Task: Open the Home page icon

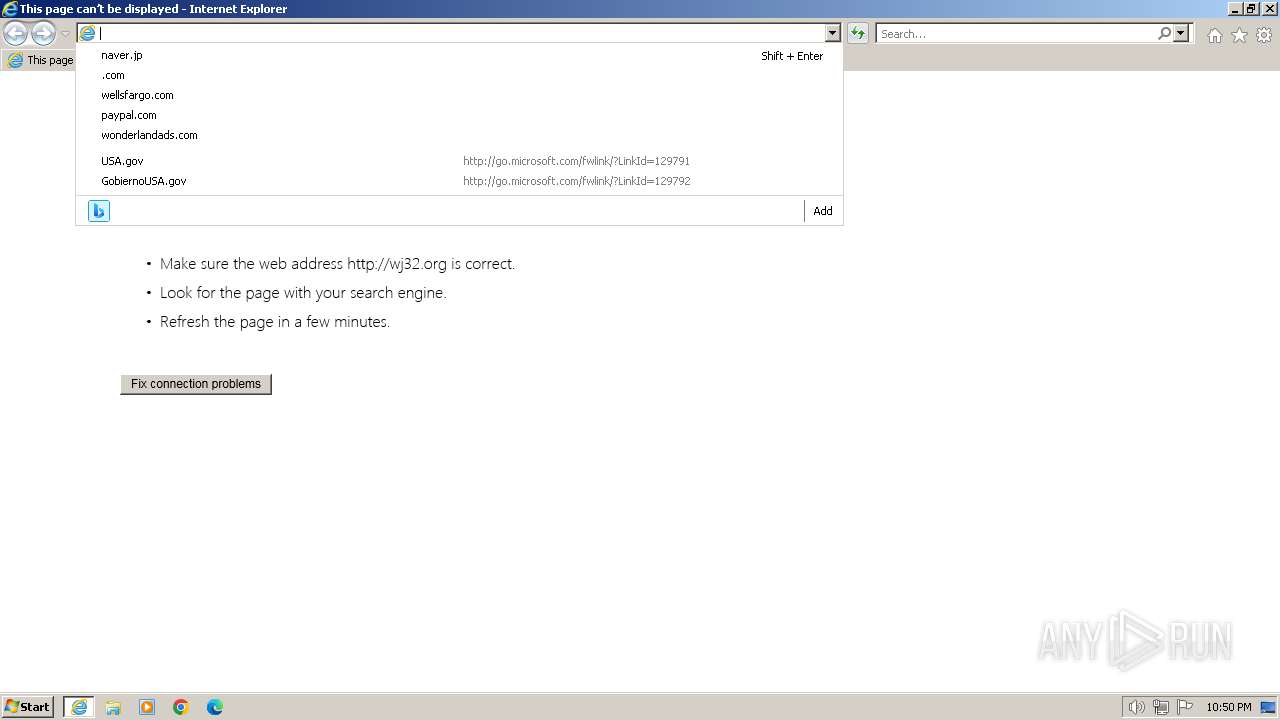Action: 1214,35
